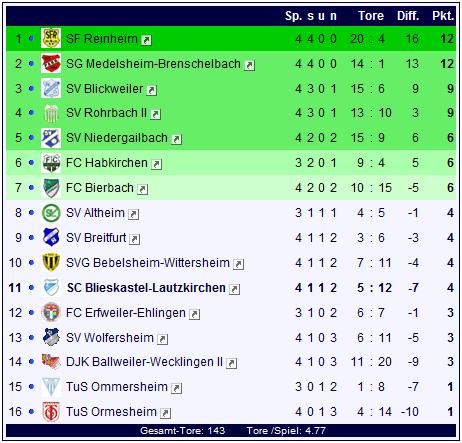Click the blue dot beside rank 13
This screenshot has height=443, width=462.
click(31, 338)
